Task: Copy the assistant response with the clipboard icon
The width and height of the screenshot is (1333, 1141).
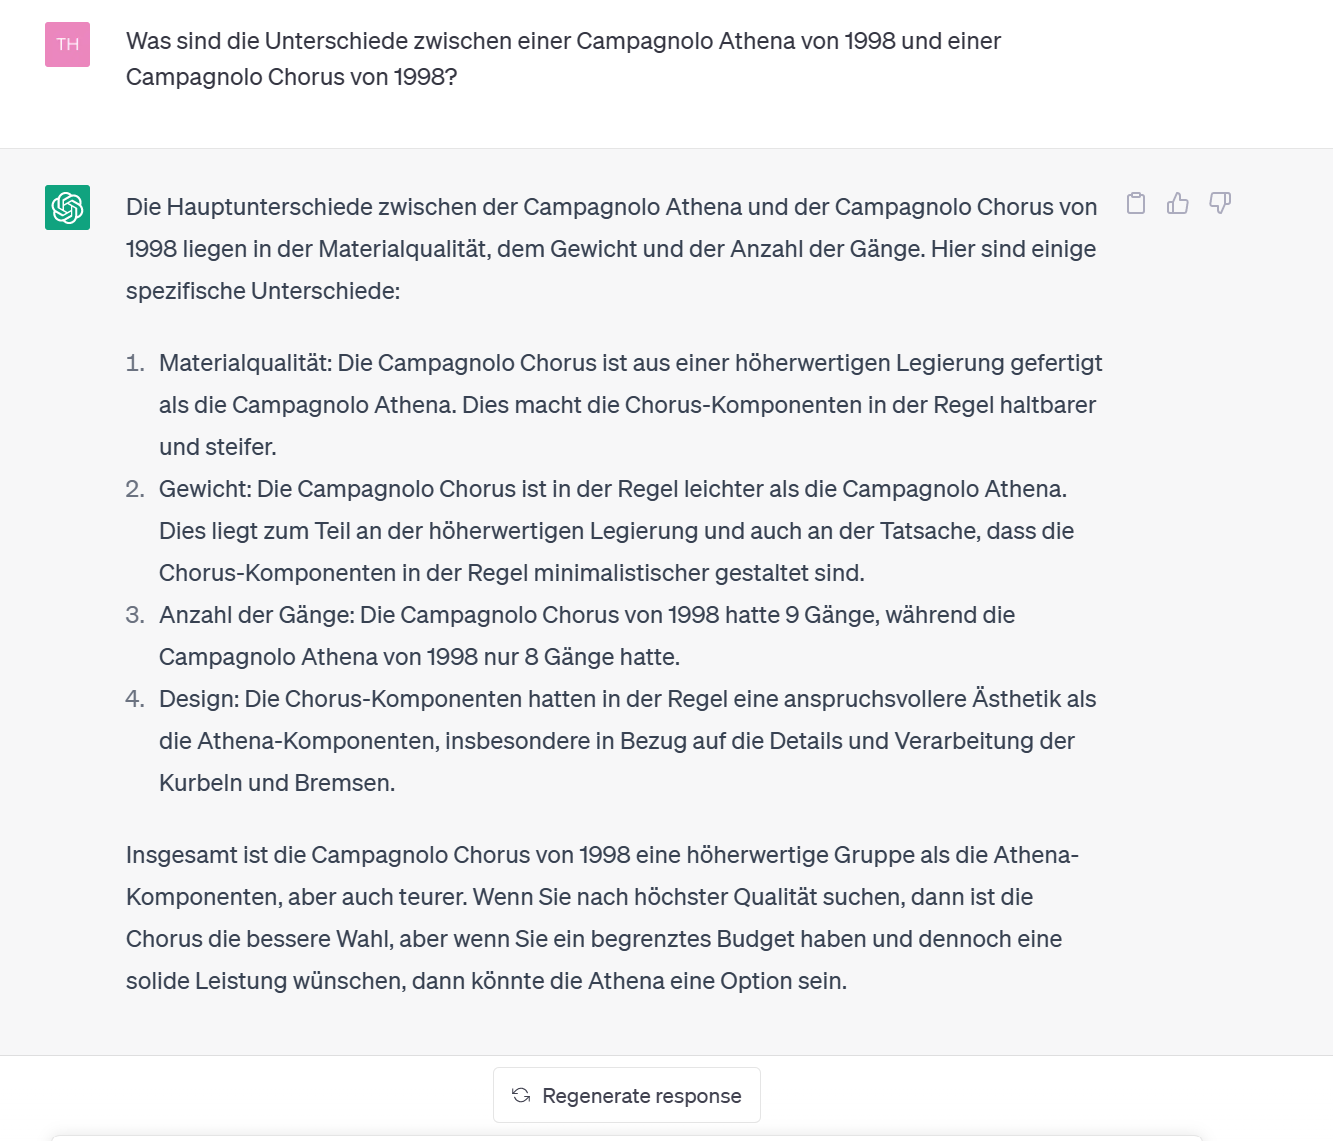Action: [1136, 203]
